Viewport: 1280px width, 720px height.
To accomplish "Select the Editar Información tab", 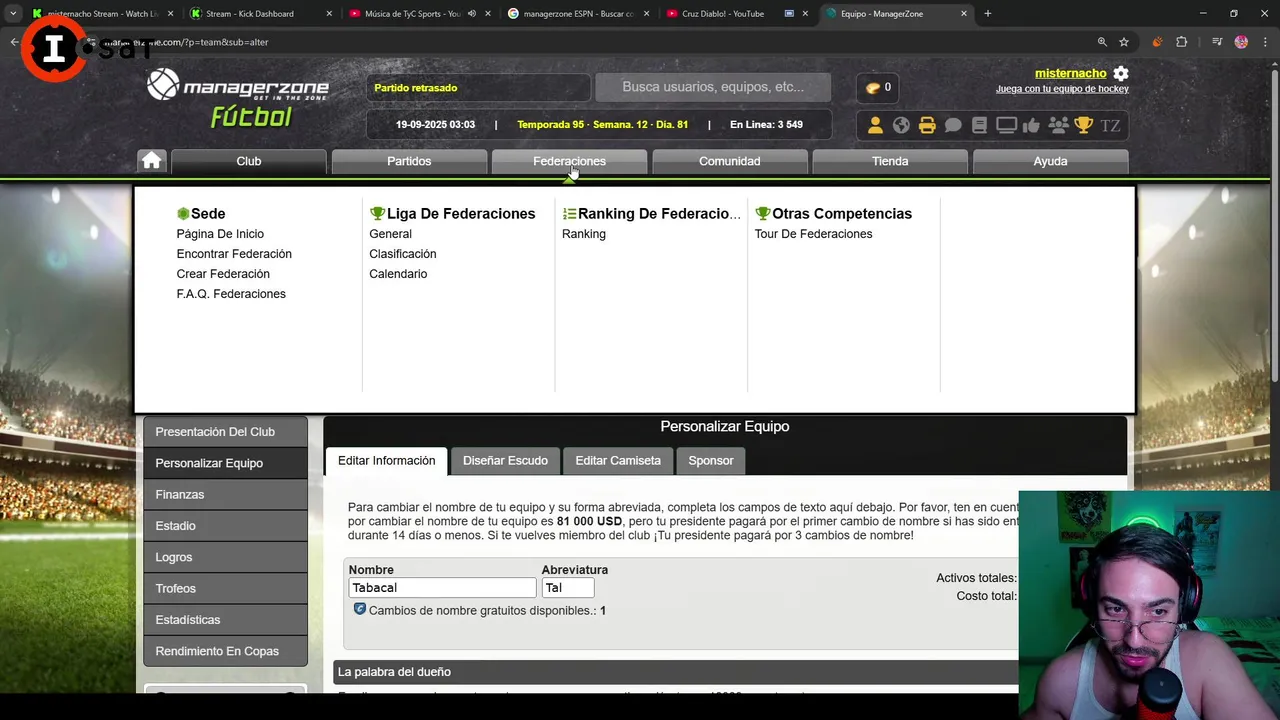I will click(386, 461).
